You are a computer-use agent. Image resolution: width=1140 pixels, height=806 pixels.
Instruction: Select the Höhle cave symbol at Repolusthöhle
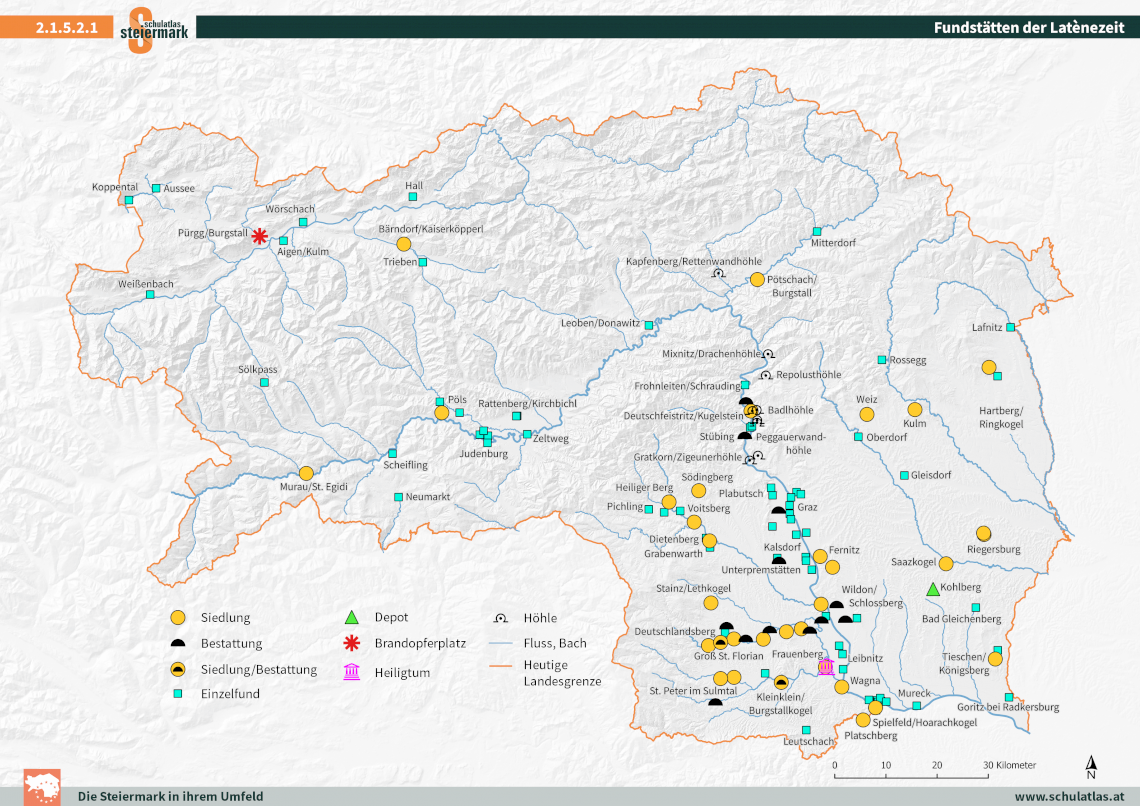pyautogui.click(x=767, y=375)
